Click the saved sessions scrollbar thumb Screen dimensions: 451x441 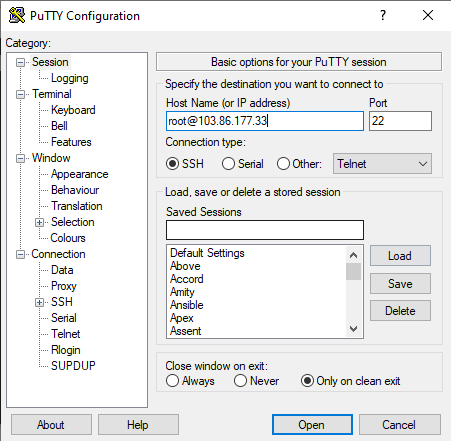(x=353, y=272)
